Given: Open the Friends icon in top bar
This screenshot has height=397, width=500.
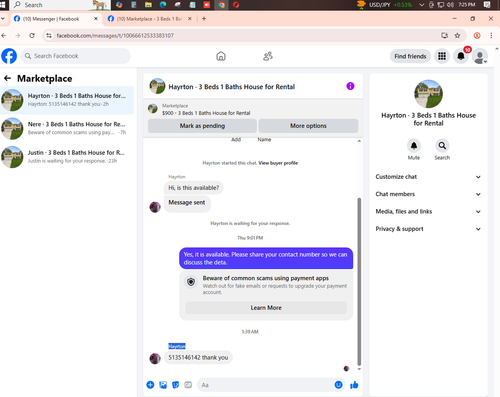Looking at the screenshot, I should pos(268,56).
